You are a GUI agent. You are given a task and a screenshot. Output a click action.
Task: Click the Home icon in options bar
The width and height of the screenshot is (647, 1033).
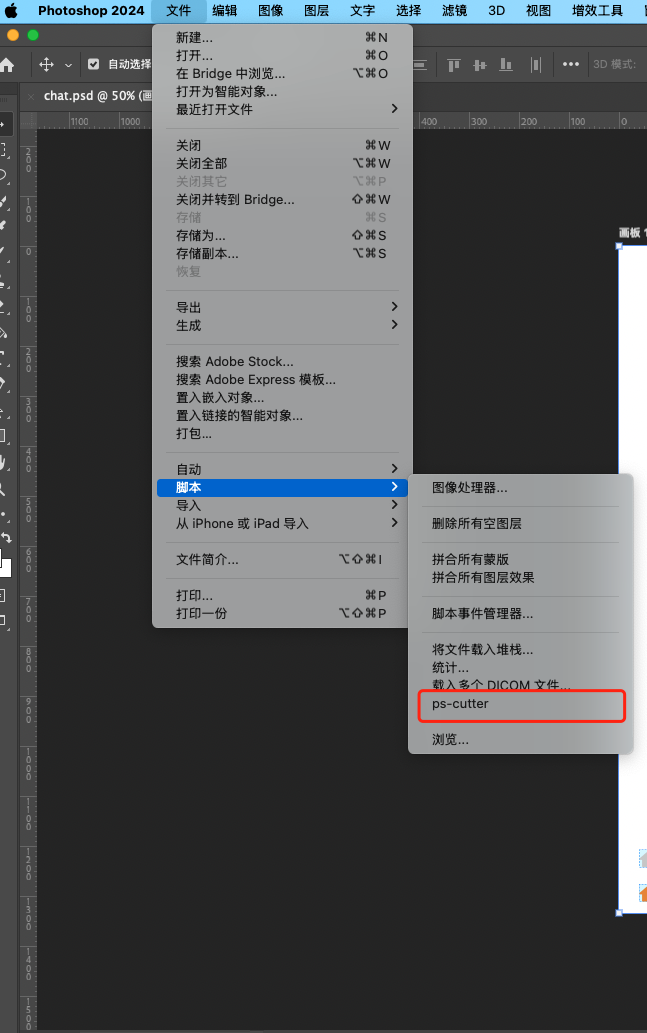click(x=7, y=65)
